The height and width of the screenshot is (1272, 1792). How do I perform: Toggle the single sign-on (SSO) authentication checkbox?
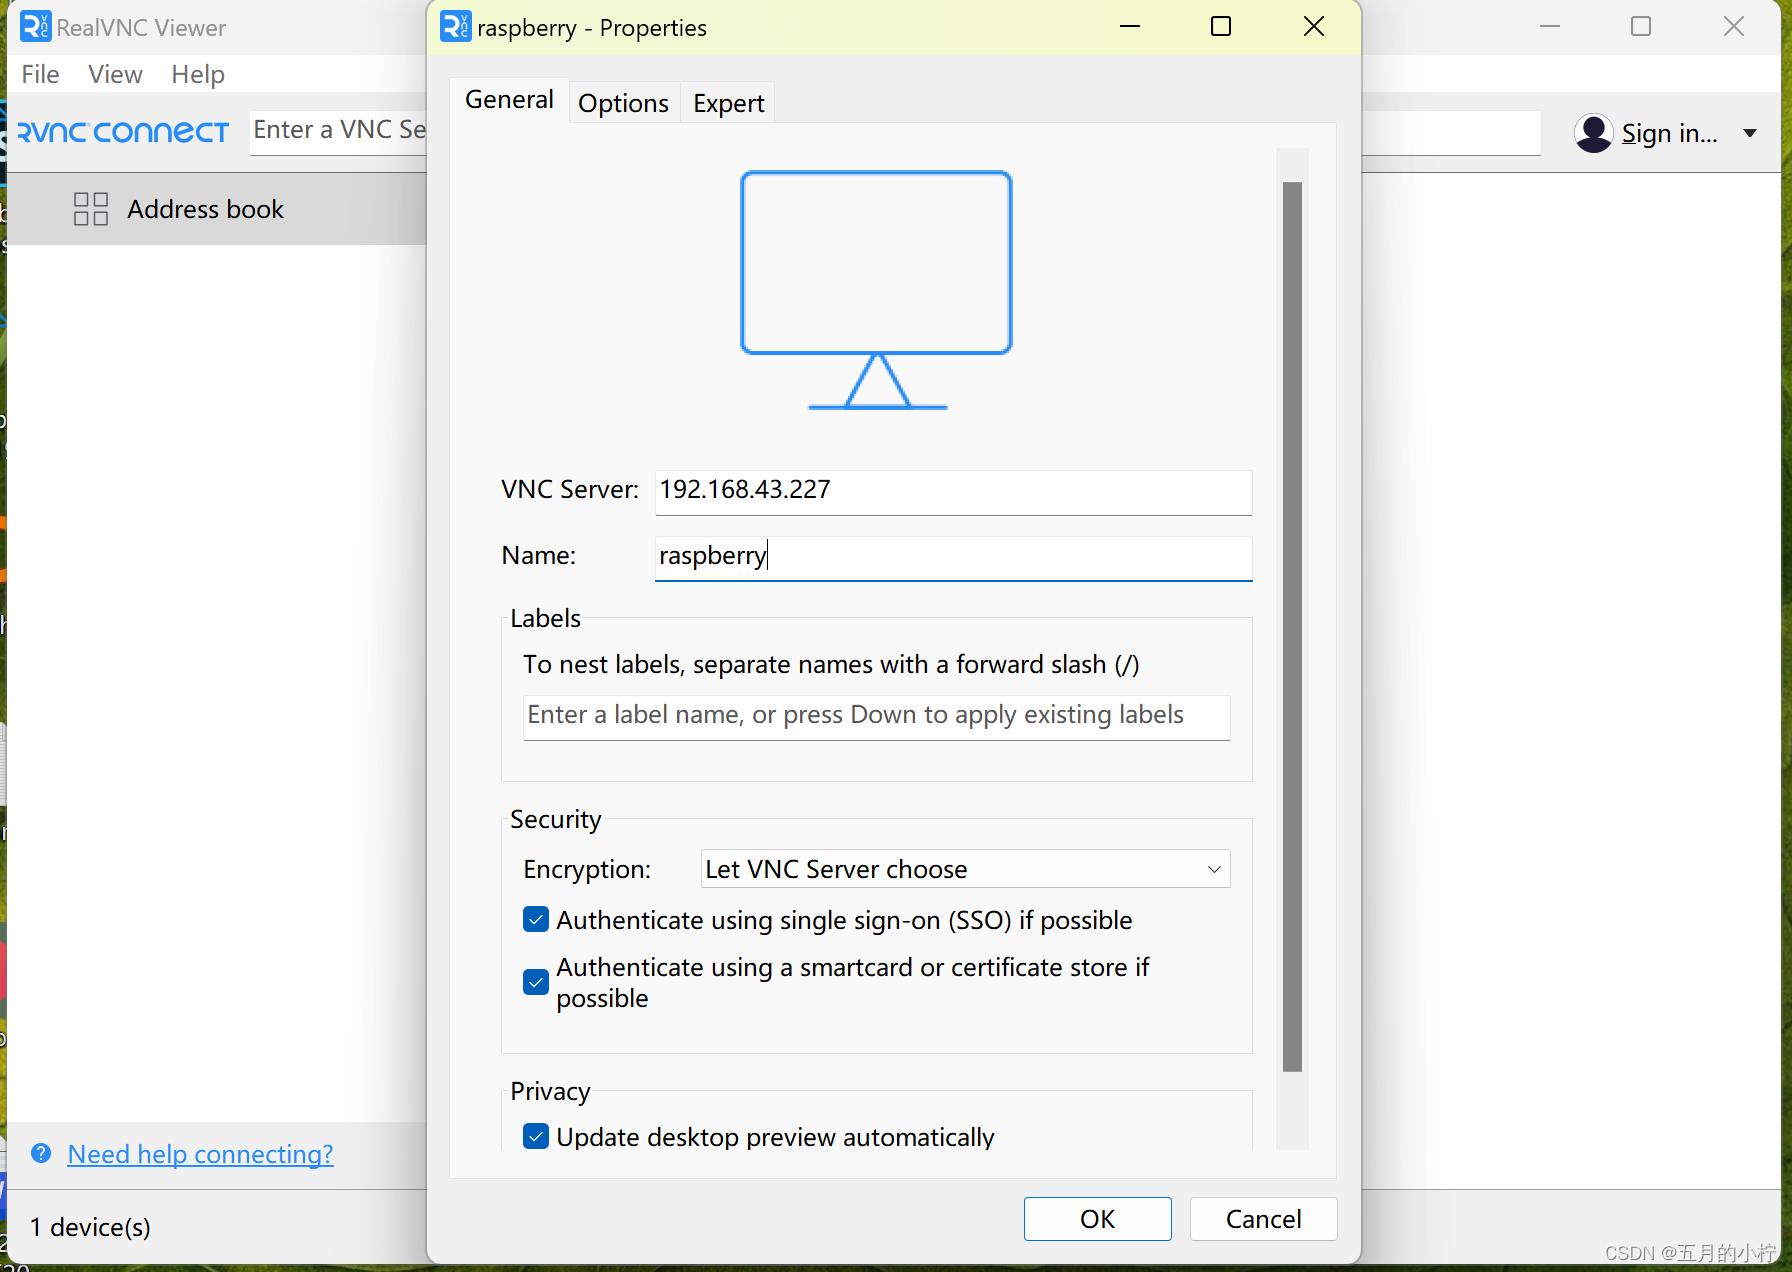click(x=536, y=920)
